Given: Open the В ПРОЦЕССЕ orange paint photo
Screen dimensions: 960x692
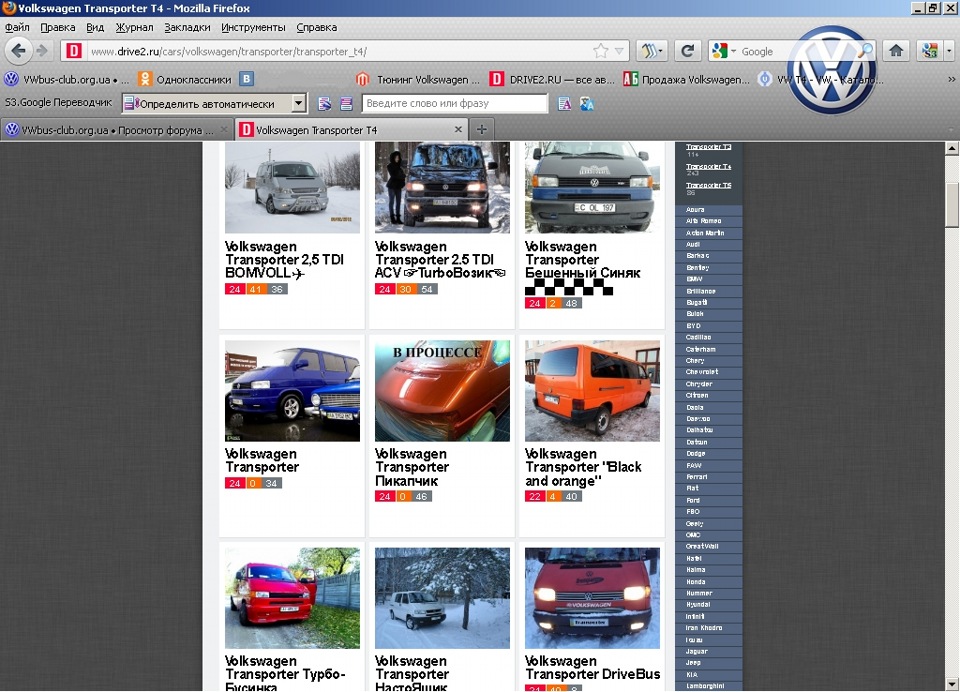Looking at the screenshot, I should click(x=442, y=391).
